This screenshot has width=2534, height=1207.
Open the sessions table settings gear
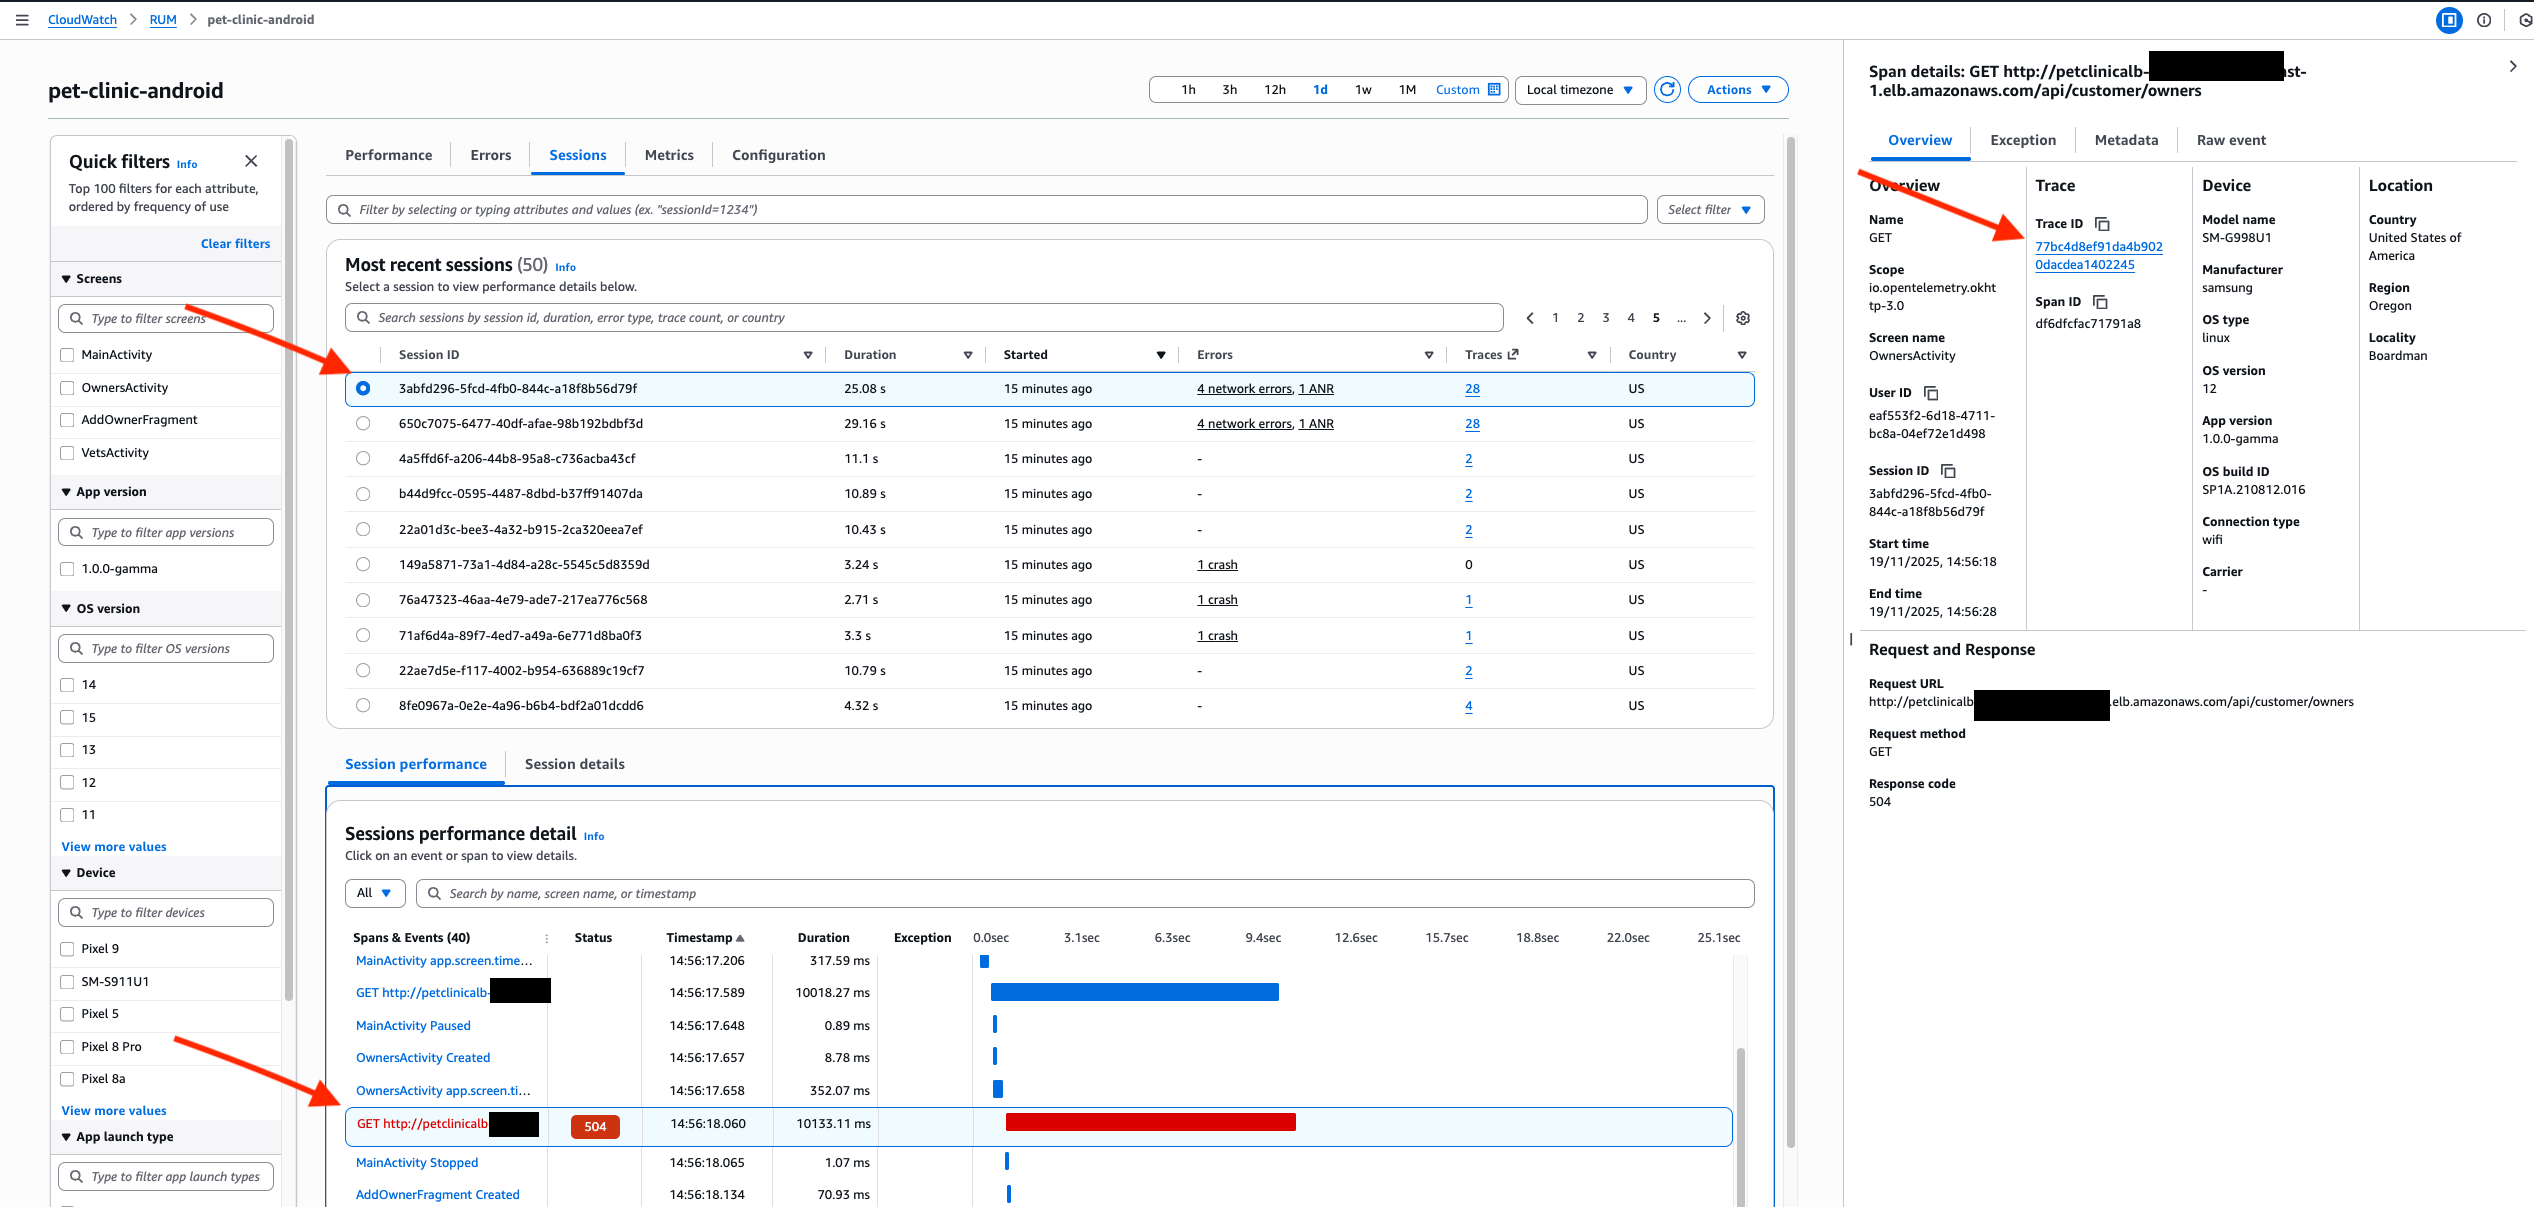(x=1743, y=317)
